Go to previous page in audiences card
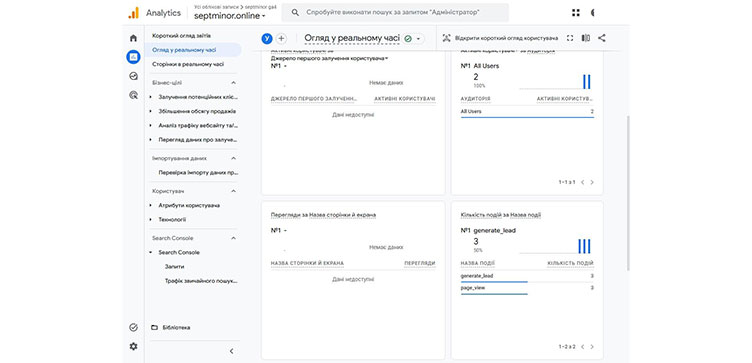 pos(582,182)
